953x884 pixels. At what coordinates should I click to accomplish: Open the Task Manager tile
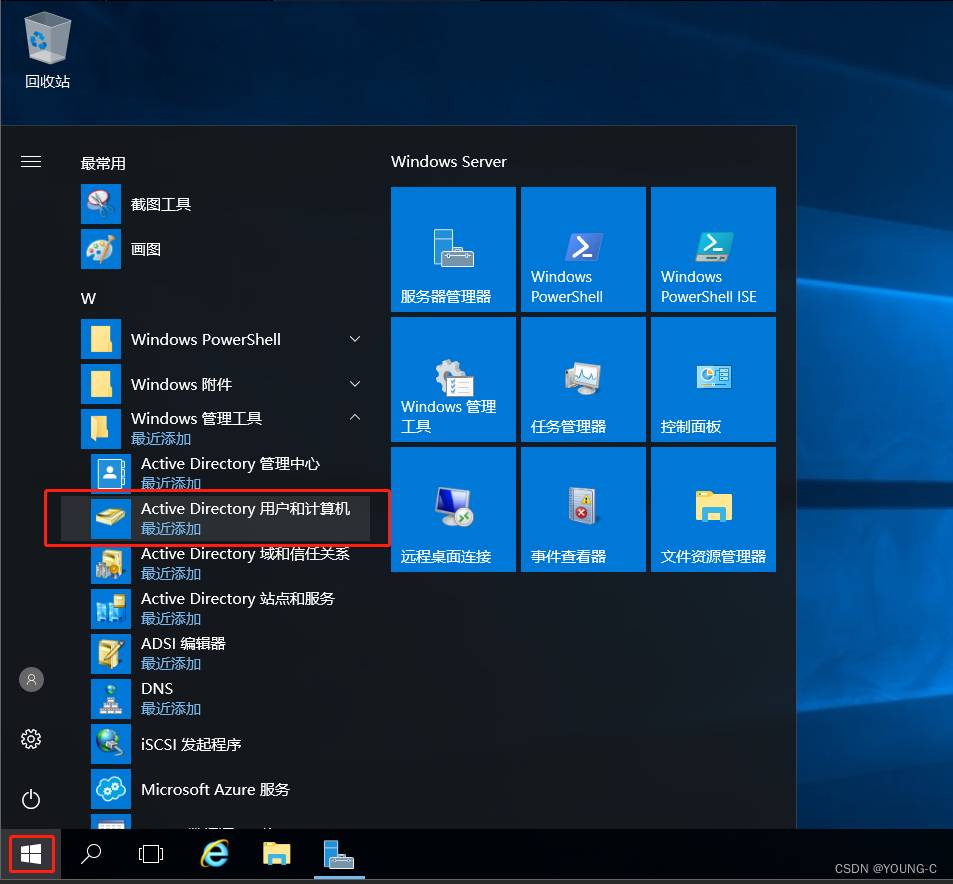[583, 379]
